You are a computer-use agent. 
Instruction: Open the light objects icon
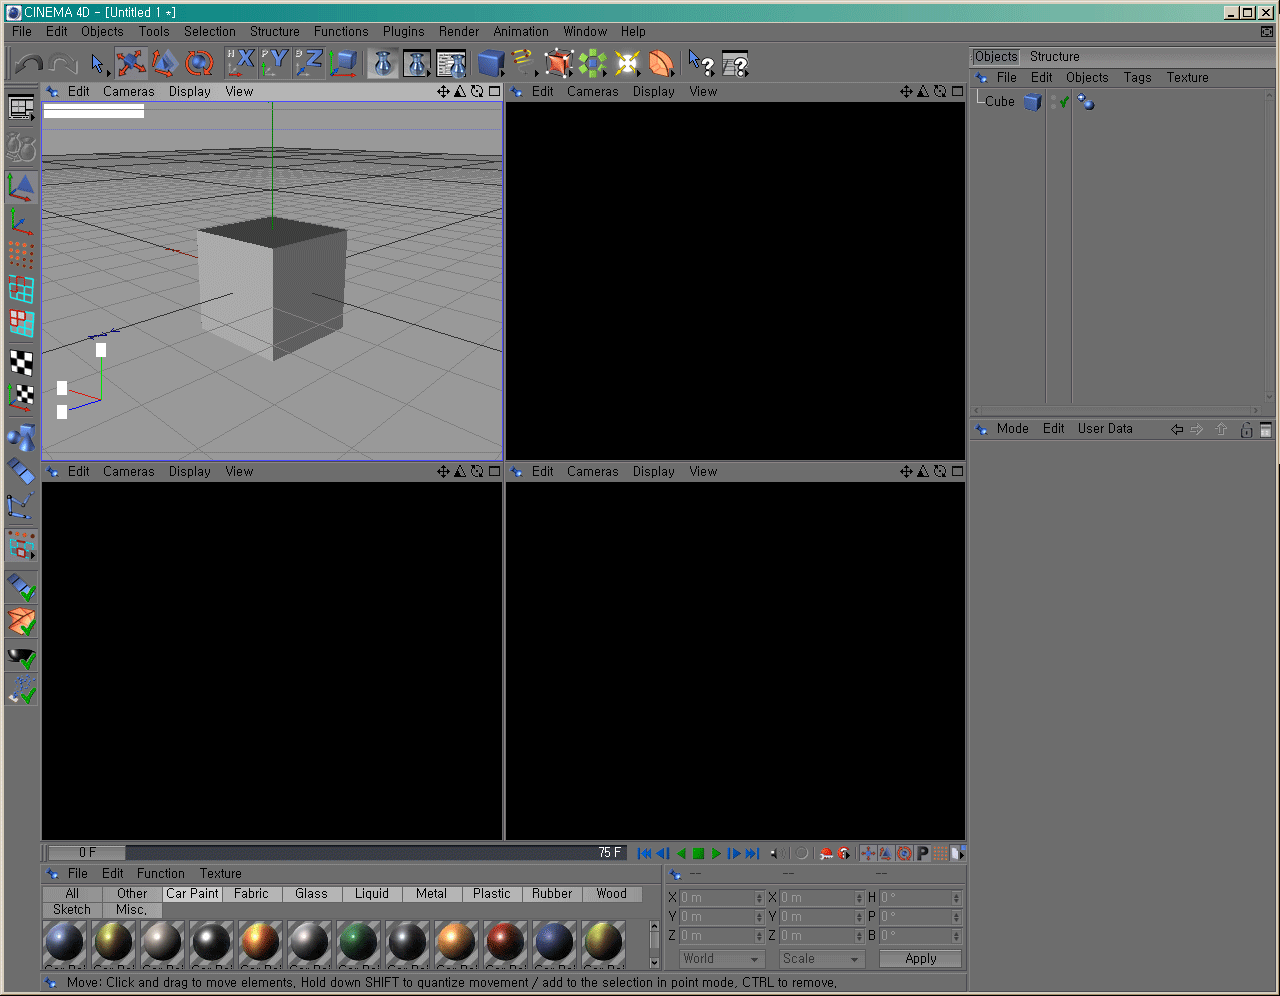(x=627, y=64)
